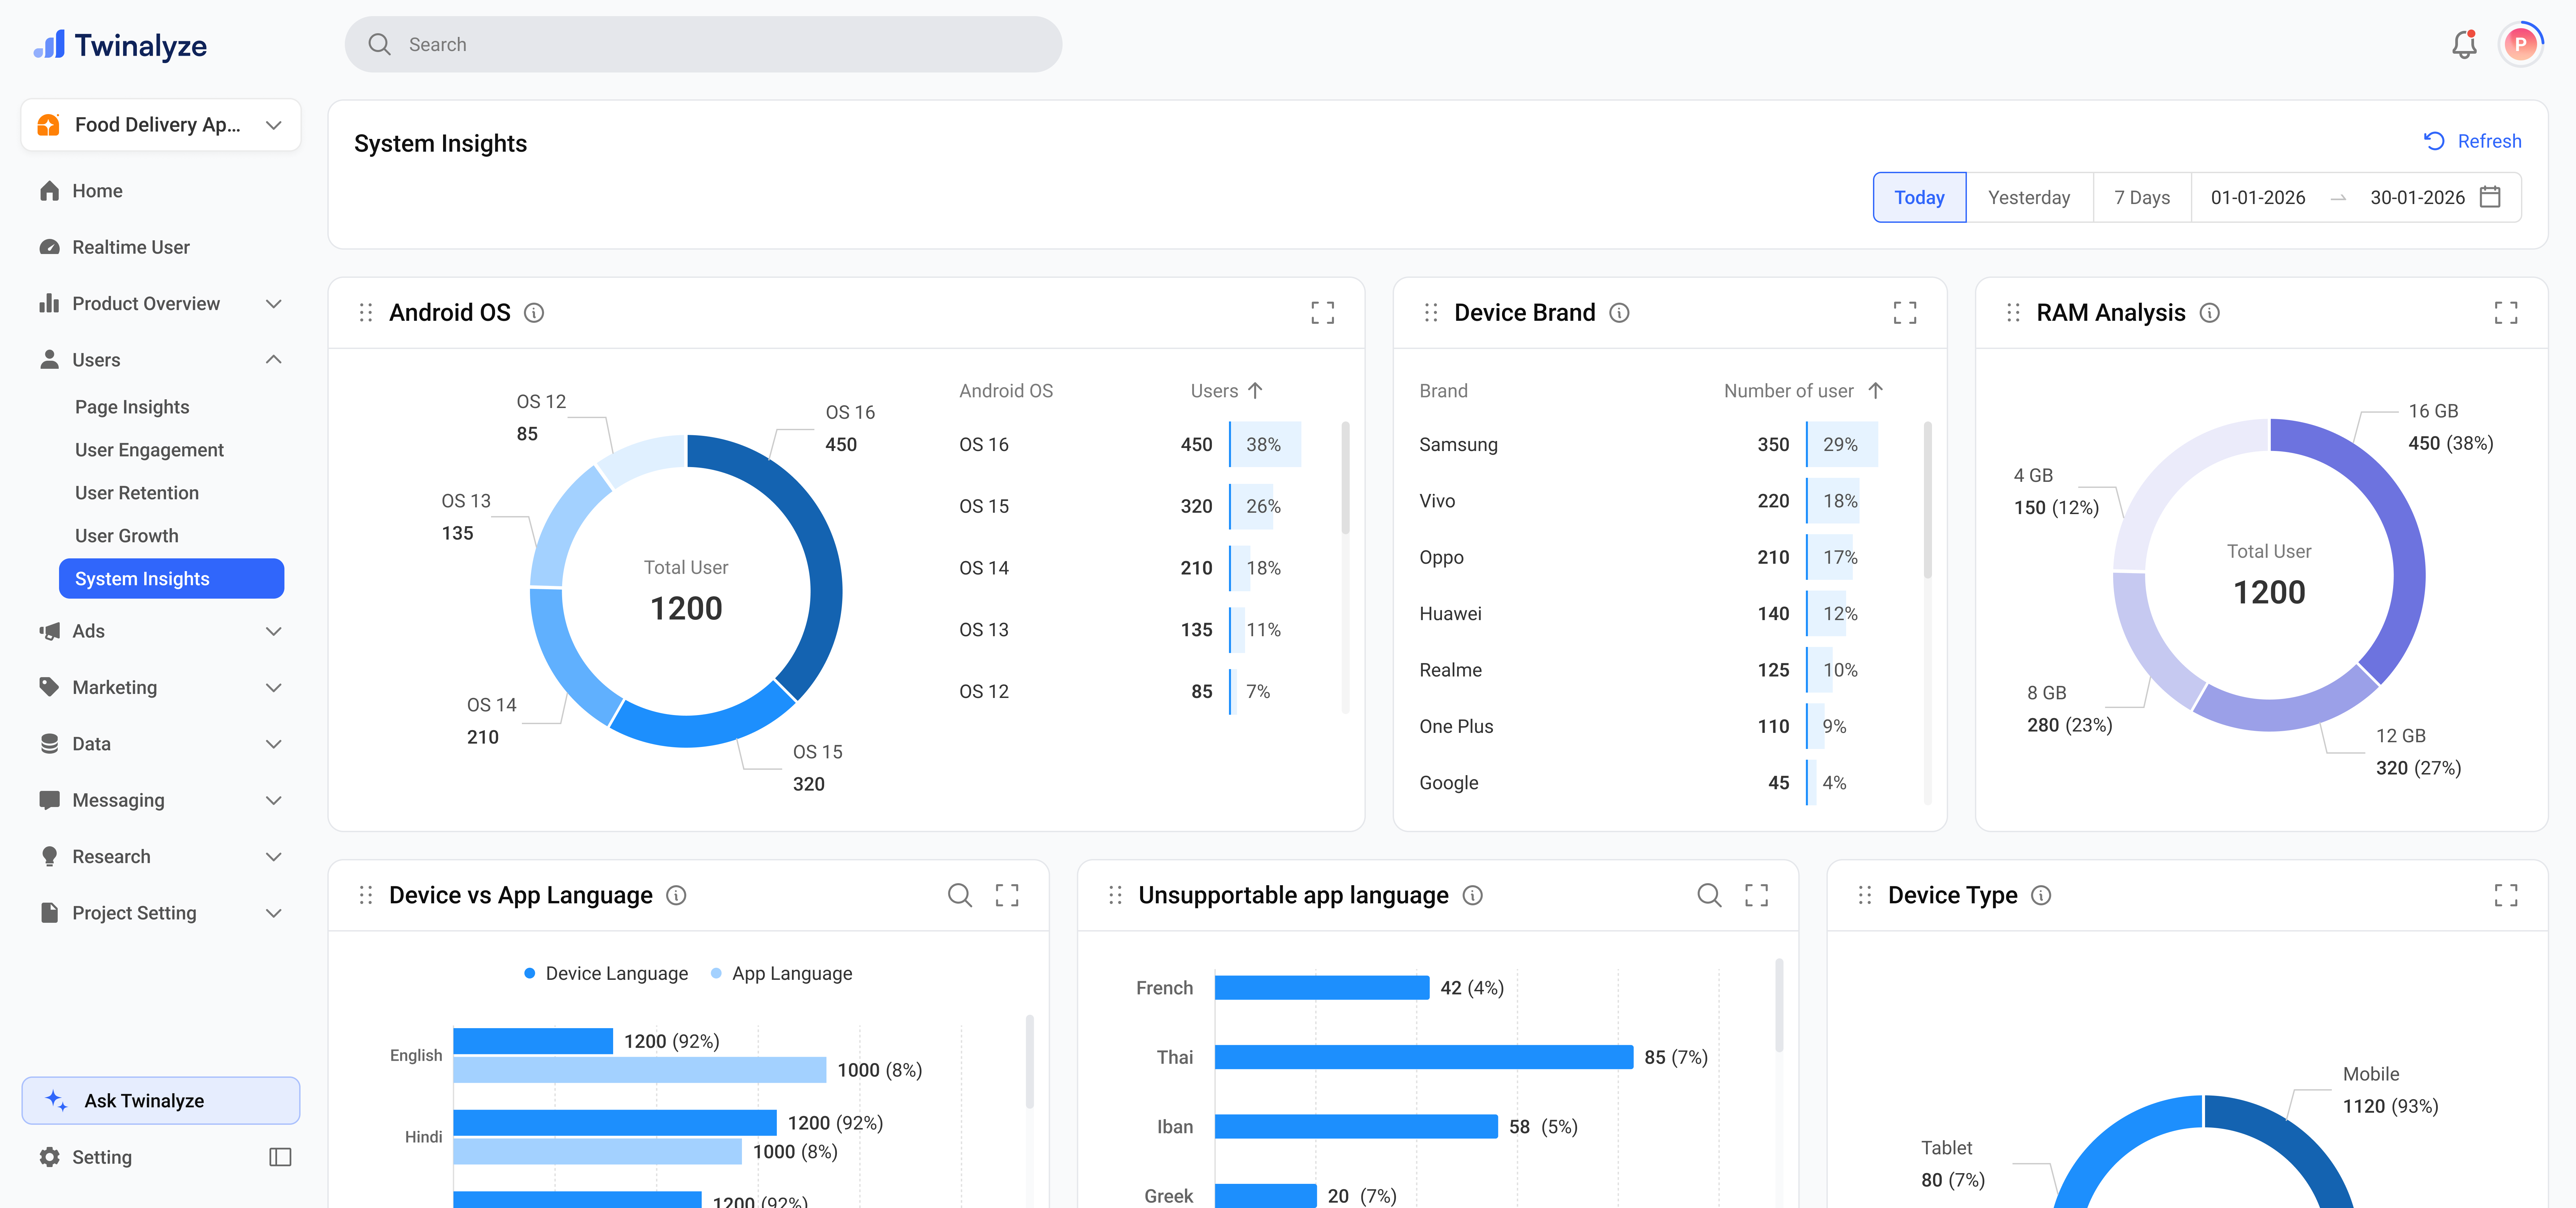This screenshot has width=2576, height=1208.
Task: Show info tooltip for RAM Analysis
Action: (2210, 313)
